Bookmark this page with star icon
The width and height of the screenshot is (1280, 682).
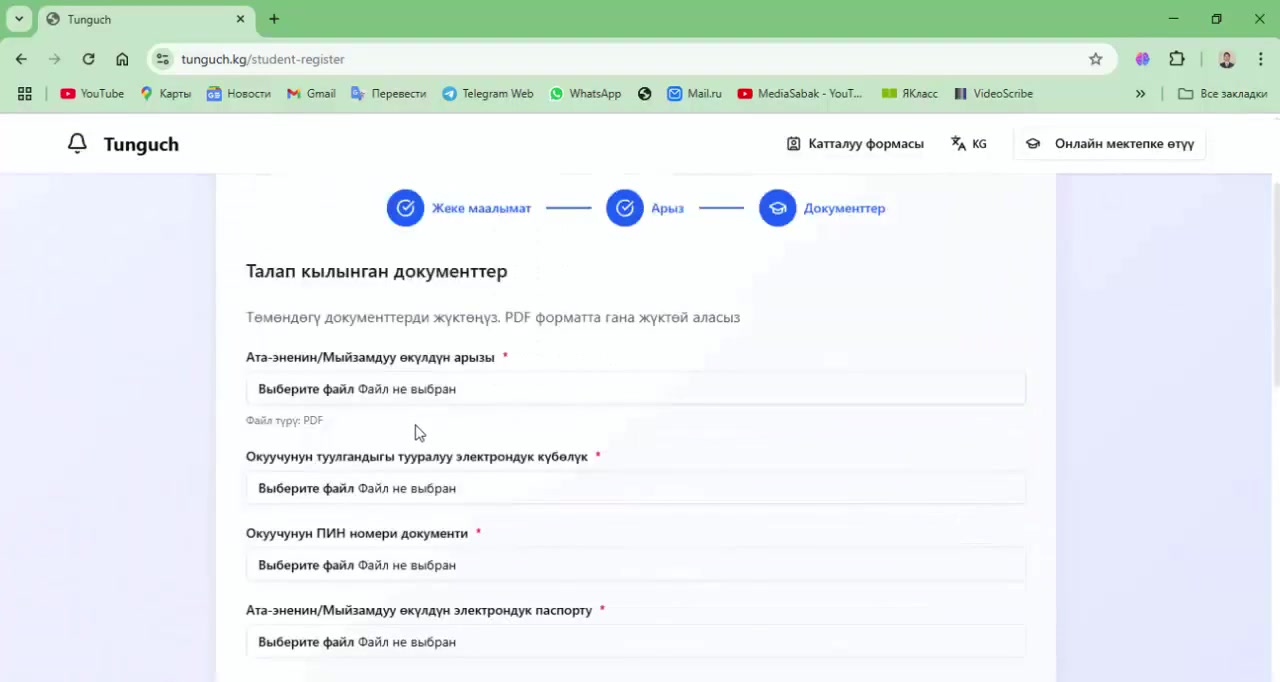tap(1095, 59)
